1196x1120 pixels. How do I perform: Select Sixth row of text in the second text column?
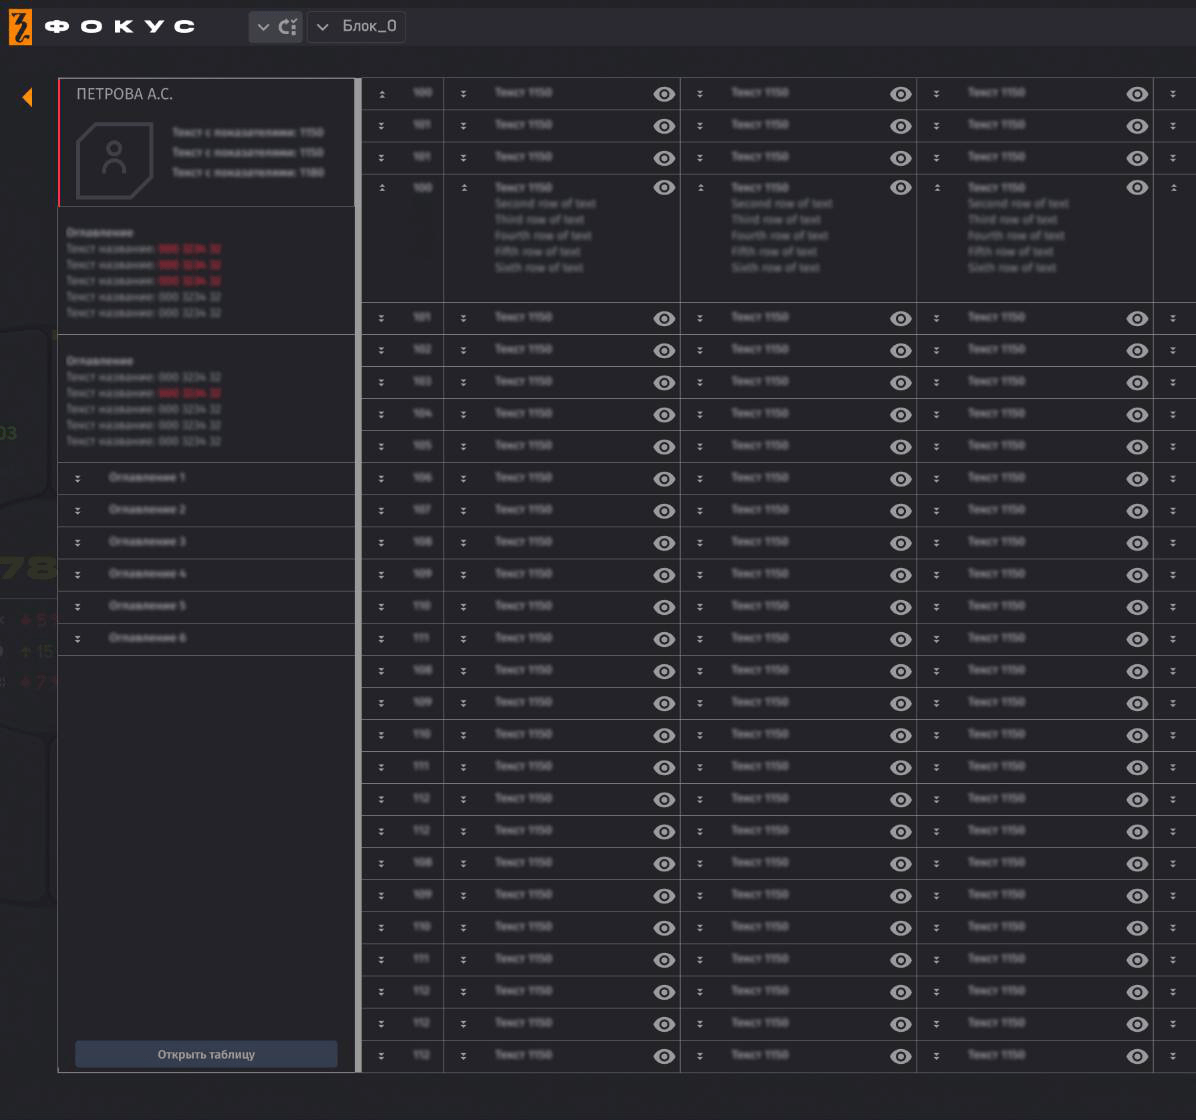pyautogui.click(x=776, y=268)
